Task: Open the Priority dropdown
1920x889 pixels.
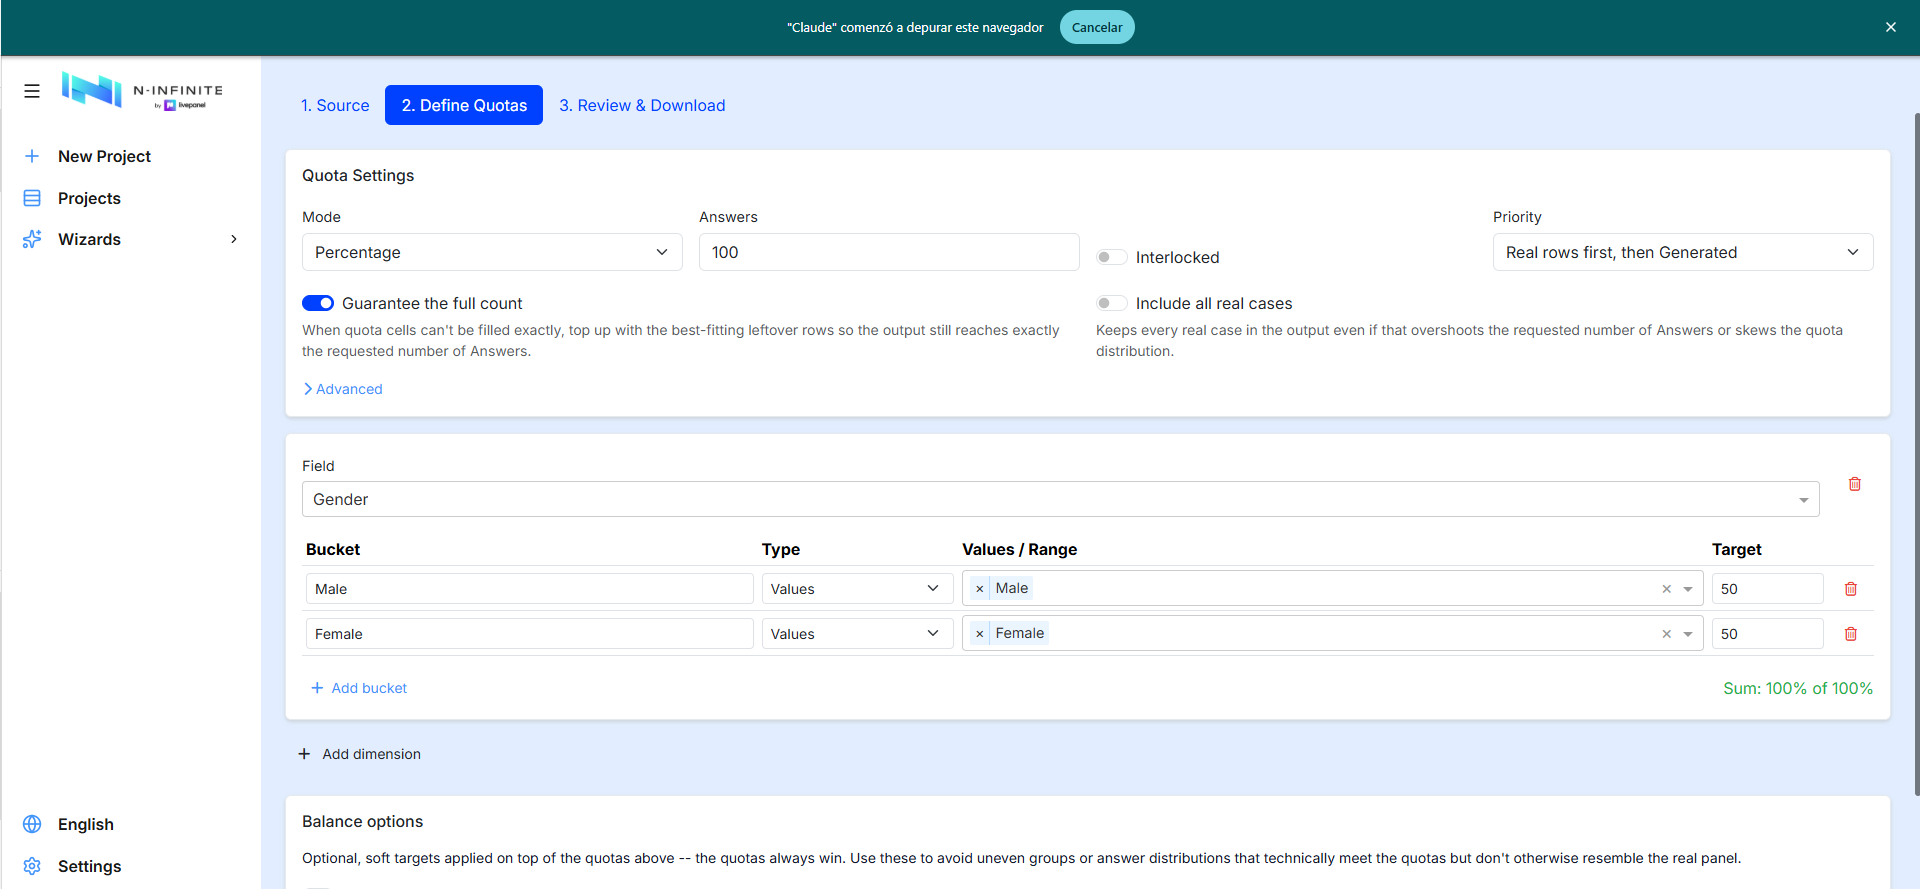Action: point(1683,252)
